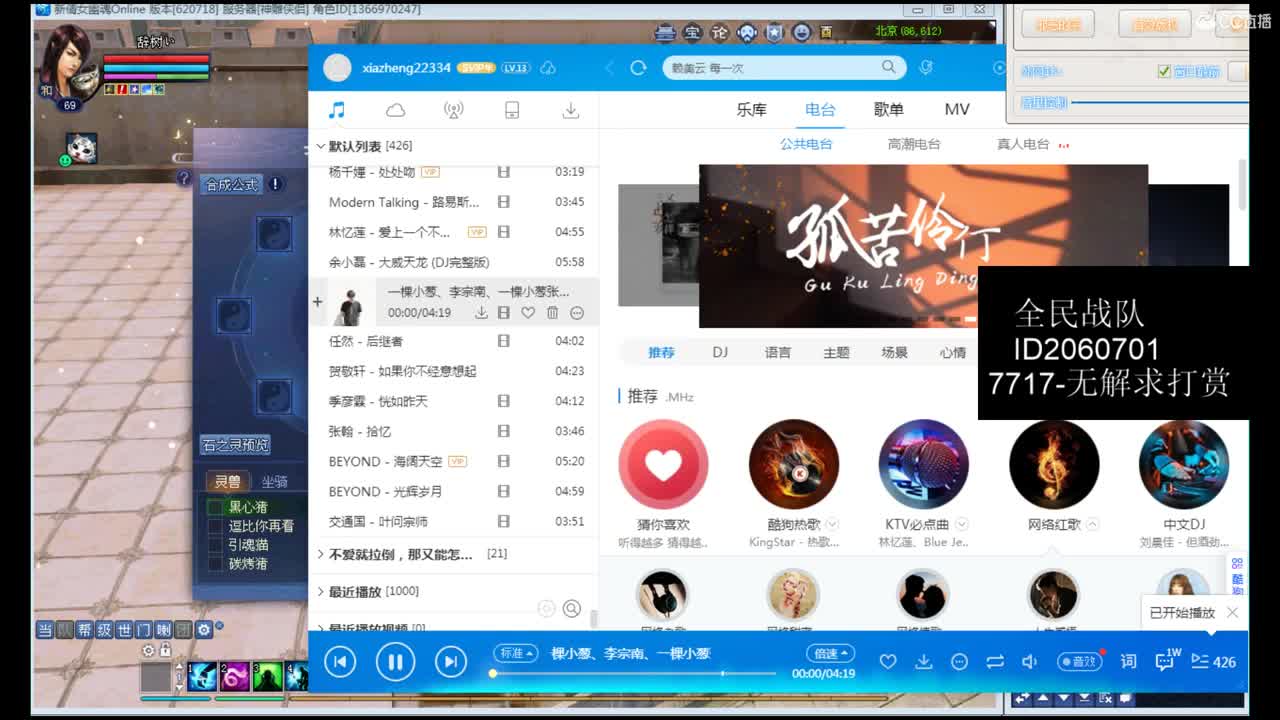Viewport: 1280px width, 720px height.
Task: Click the user avatar for xiazheng22334
Action: click(337, 67)
